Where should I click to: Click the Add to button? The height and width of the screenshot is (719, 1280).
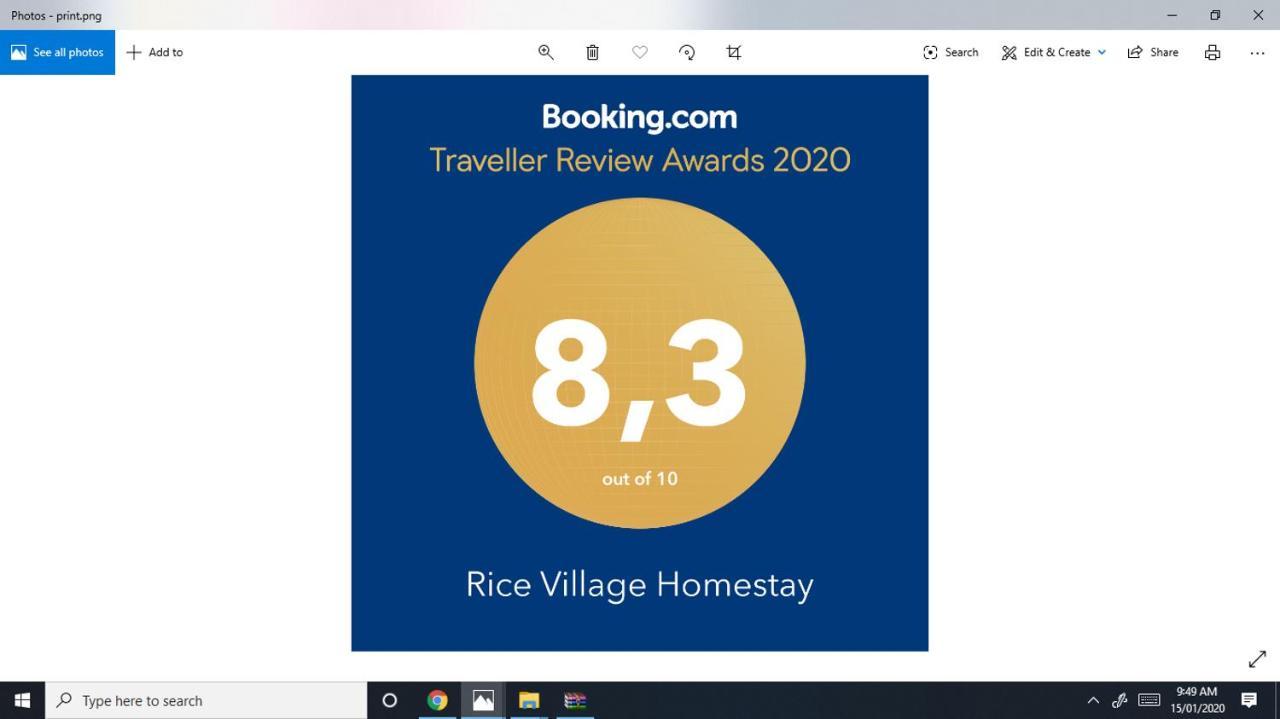point(155,52)
